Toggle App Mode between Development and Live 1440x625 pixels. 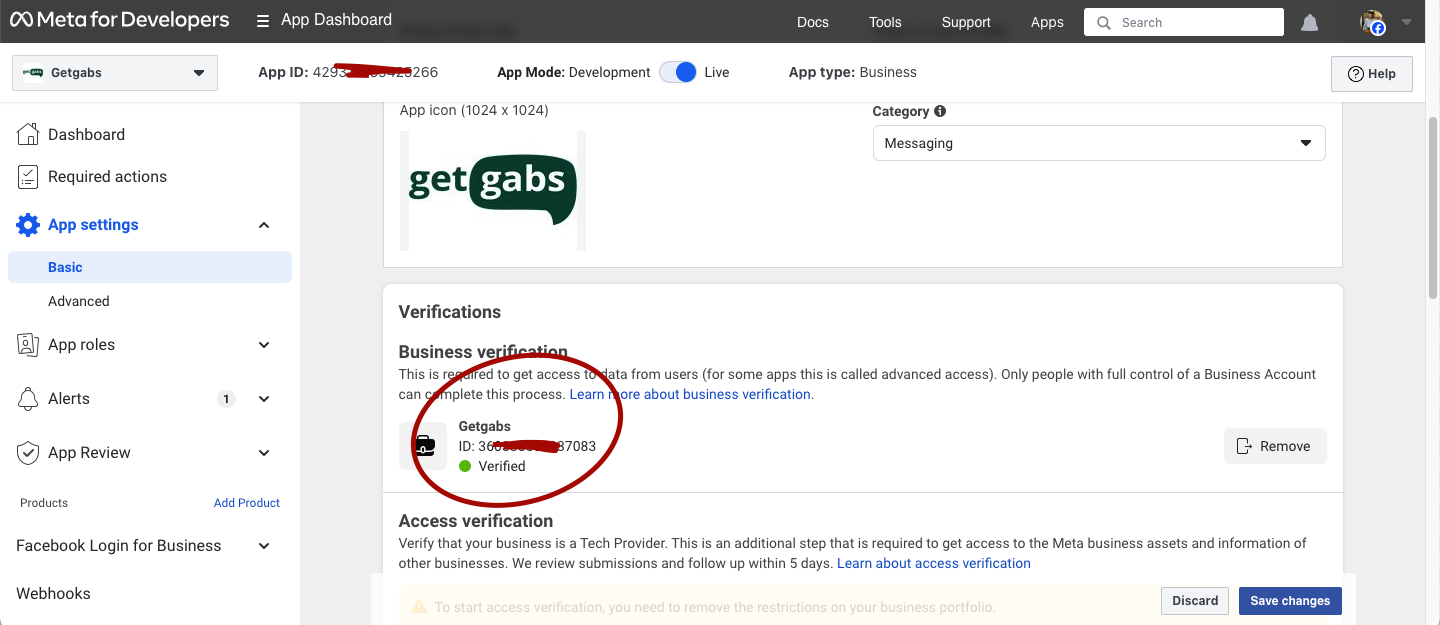678,72
